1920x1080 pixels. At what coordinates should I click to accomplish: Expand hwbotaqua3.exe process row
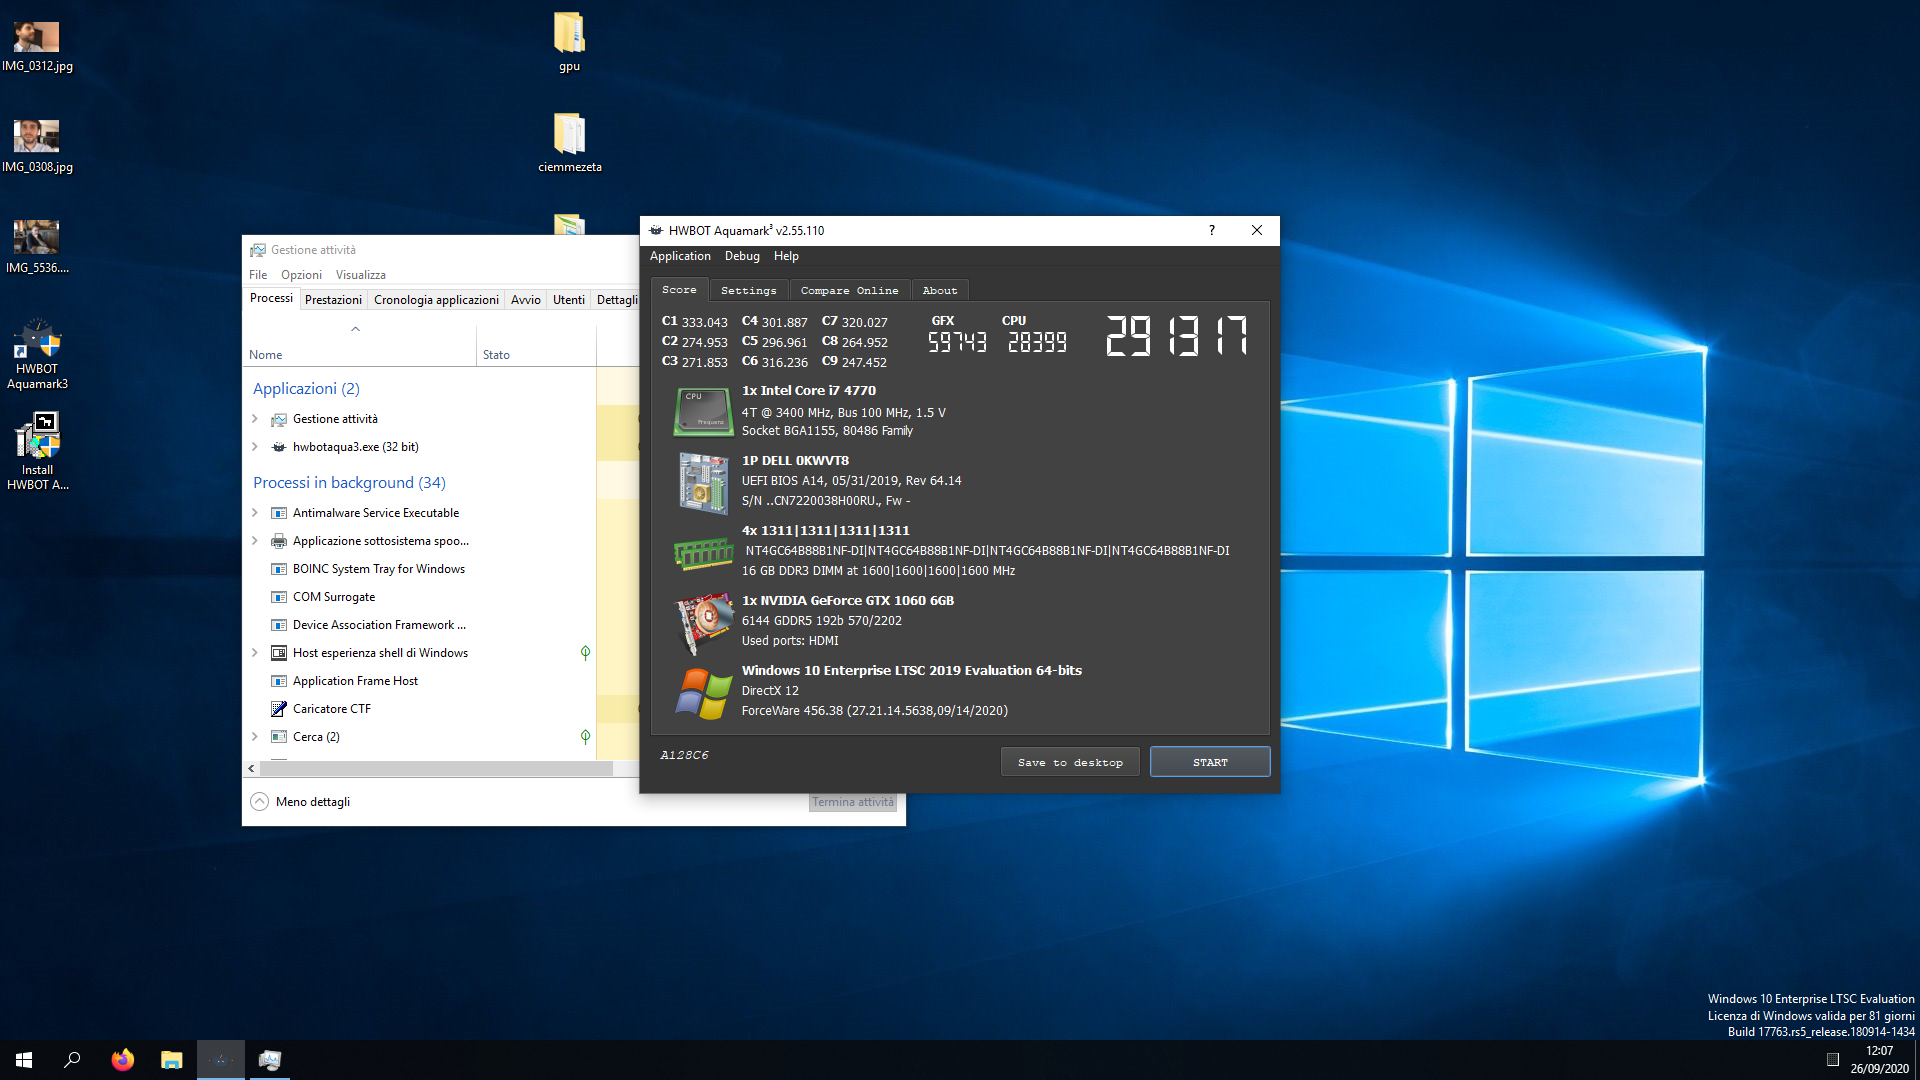(x=255, y=447)
